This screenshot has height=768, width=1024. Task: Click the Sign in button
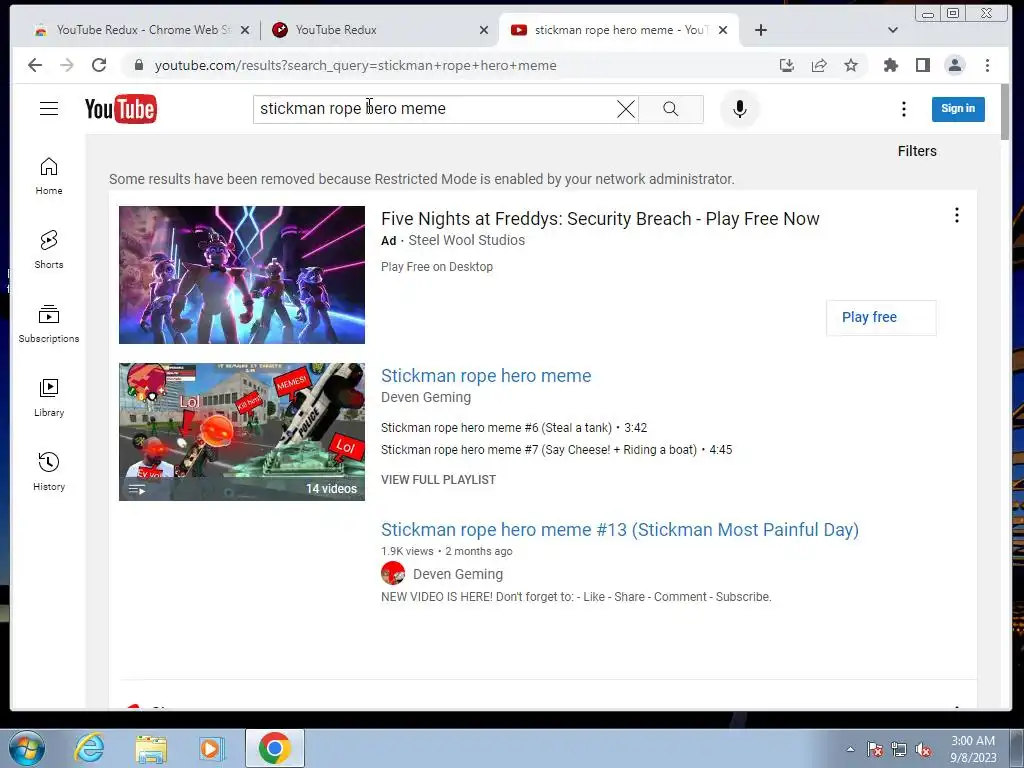pos(958,109)
